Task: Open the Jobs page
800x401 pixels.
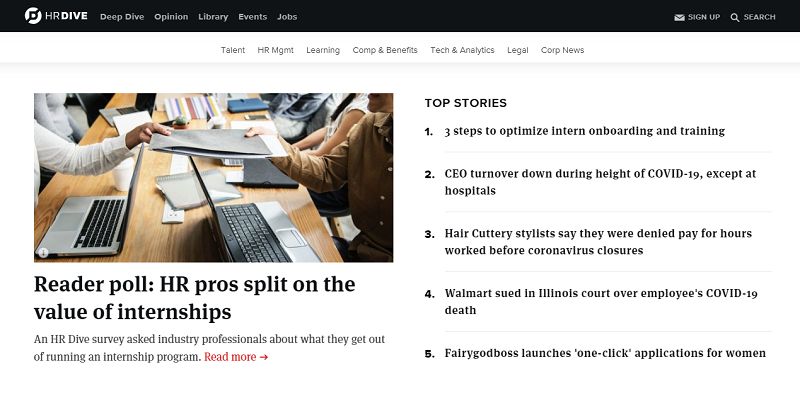Action: pyautogui.click(x=287, y=17)
